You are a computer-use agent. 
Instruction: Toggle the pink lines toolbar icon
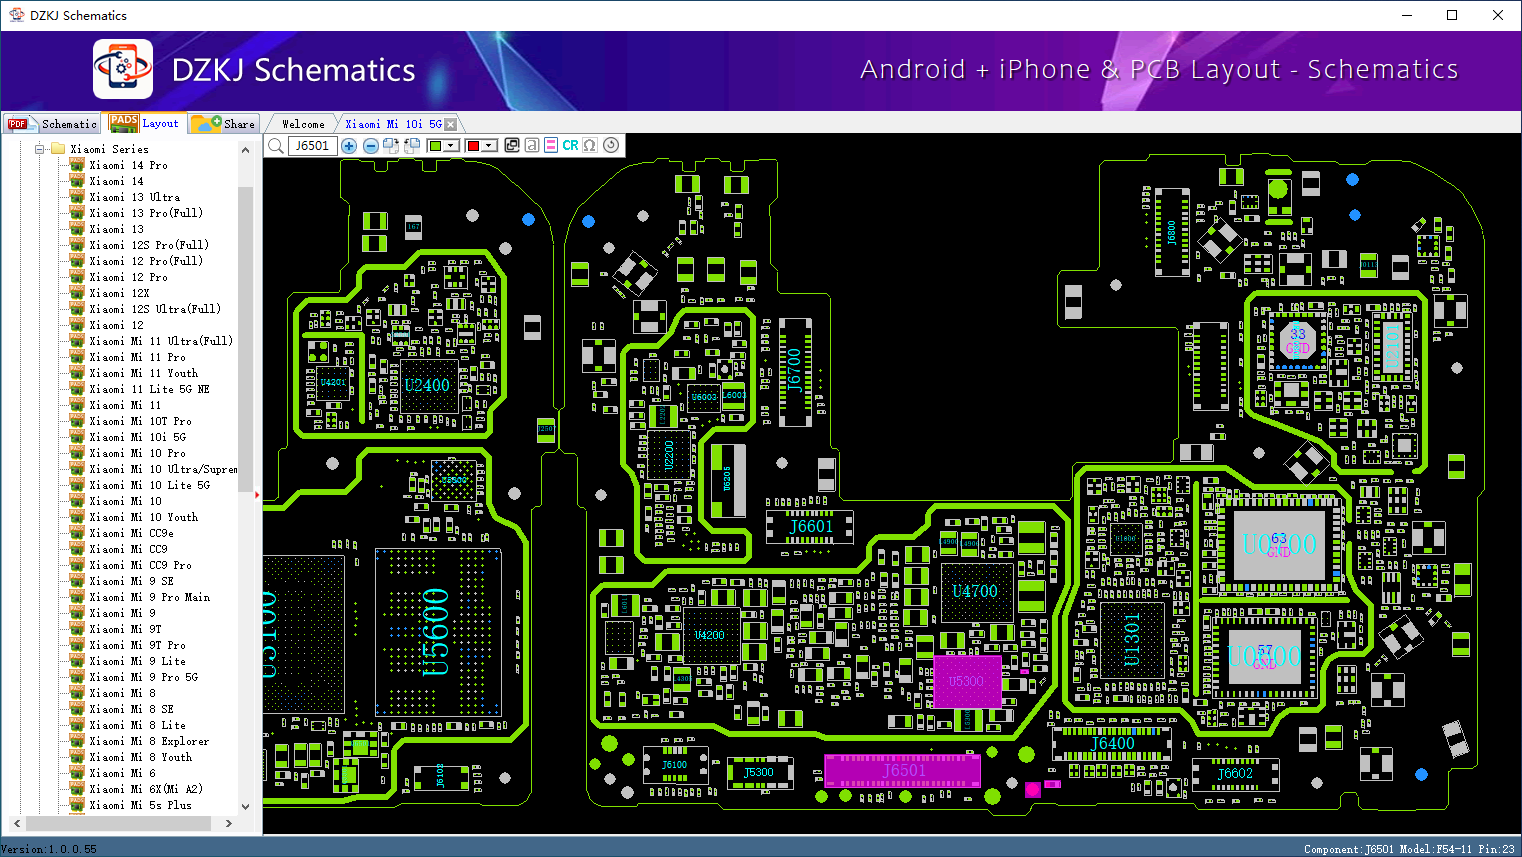point(551,145)
